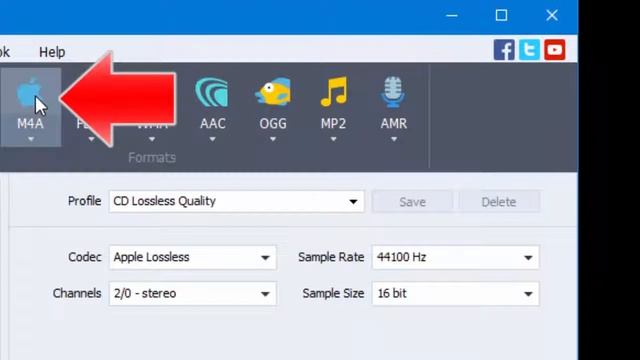
Task: Click the Delete profile button
Action: [499, 202]
